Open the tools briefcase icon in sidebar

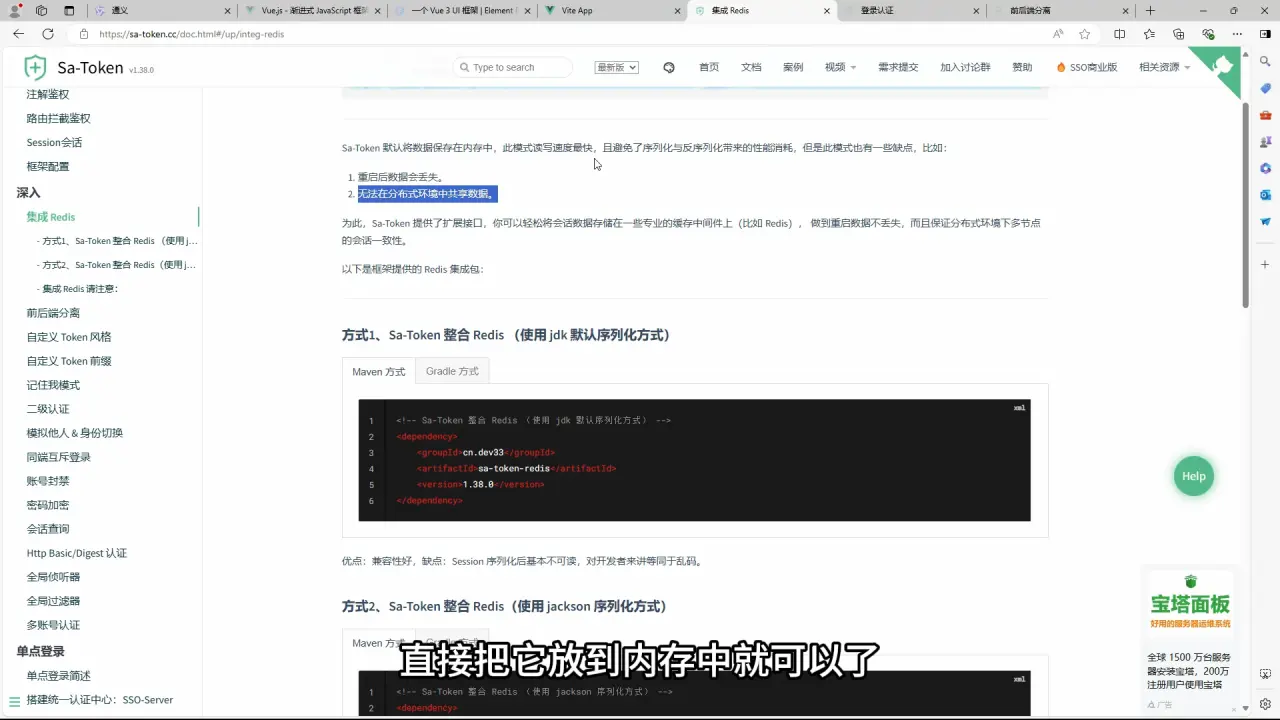click(x=1265, y=116)
